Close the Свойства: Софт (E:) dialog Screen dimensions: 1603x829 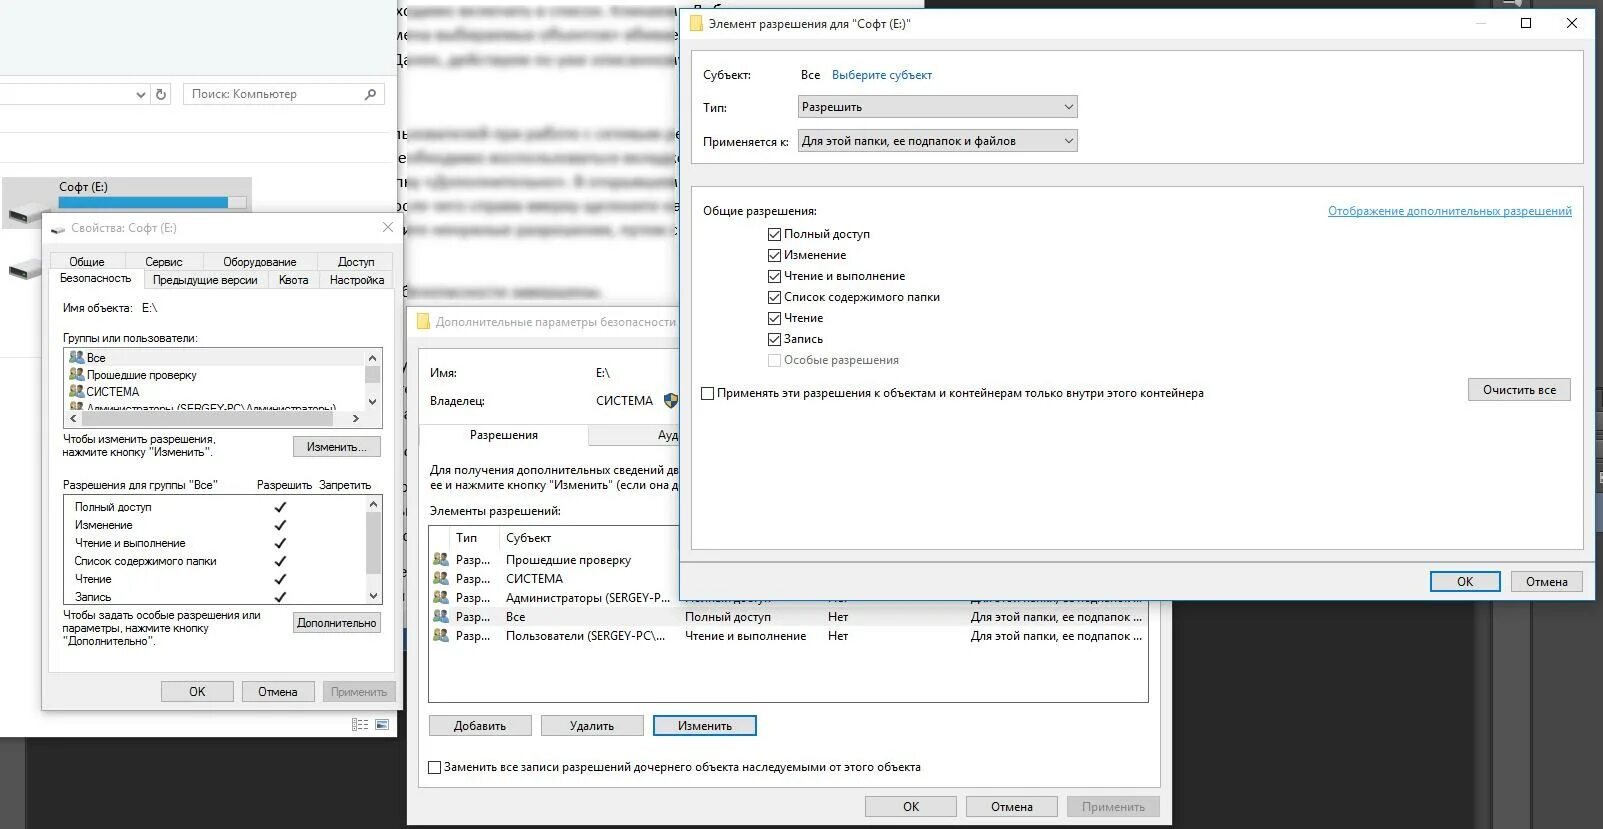(388, 227)
